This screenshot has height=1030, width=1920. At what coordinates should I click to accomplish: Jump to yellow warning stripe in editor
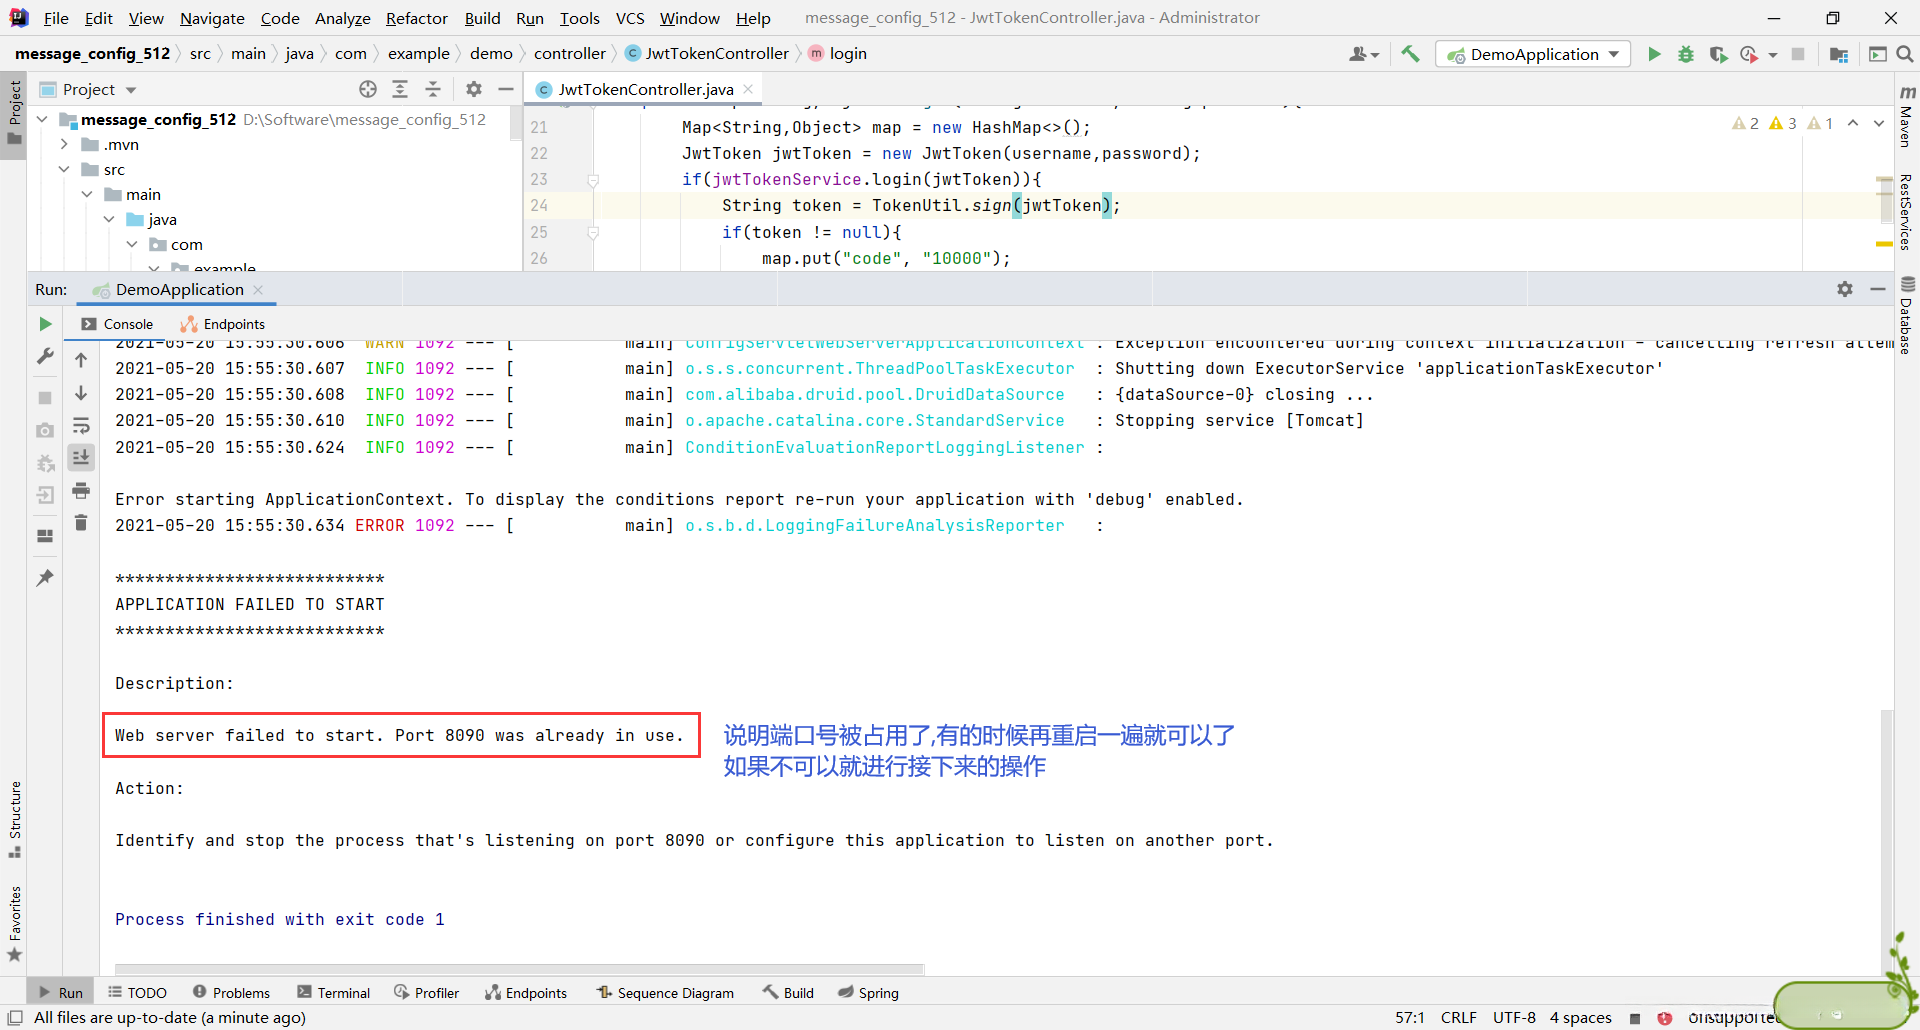click(x=1884, y=244)
